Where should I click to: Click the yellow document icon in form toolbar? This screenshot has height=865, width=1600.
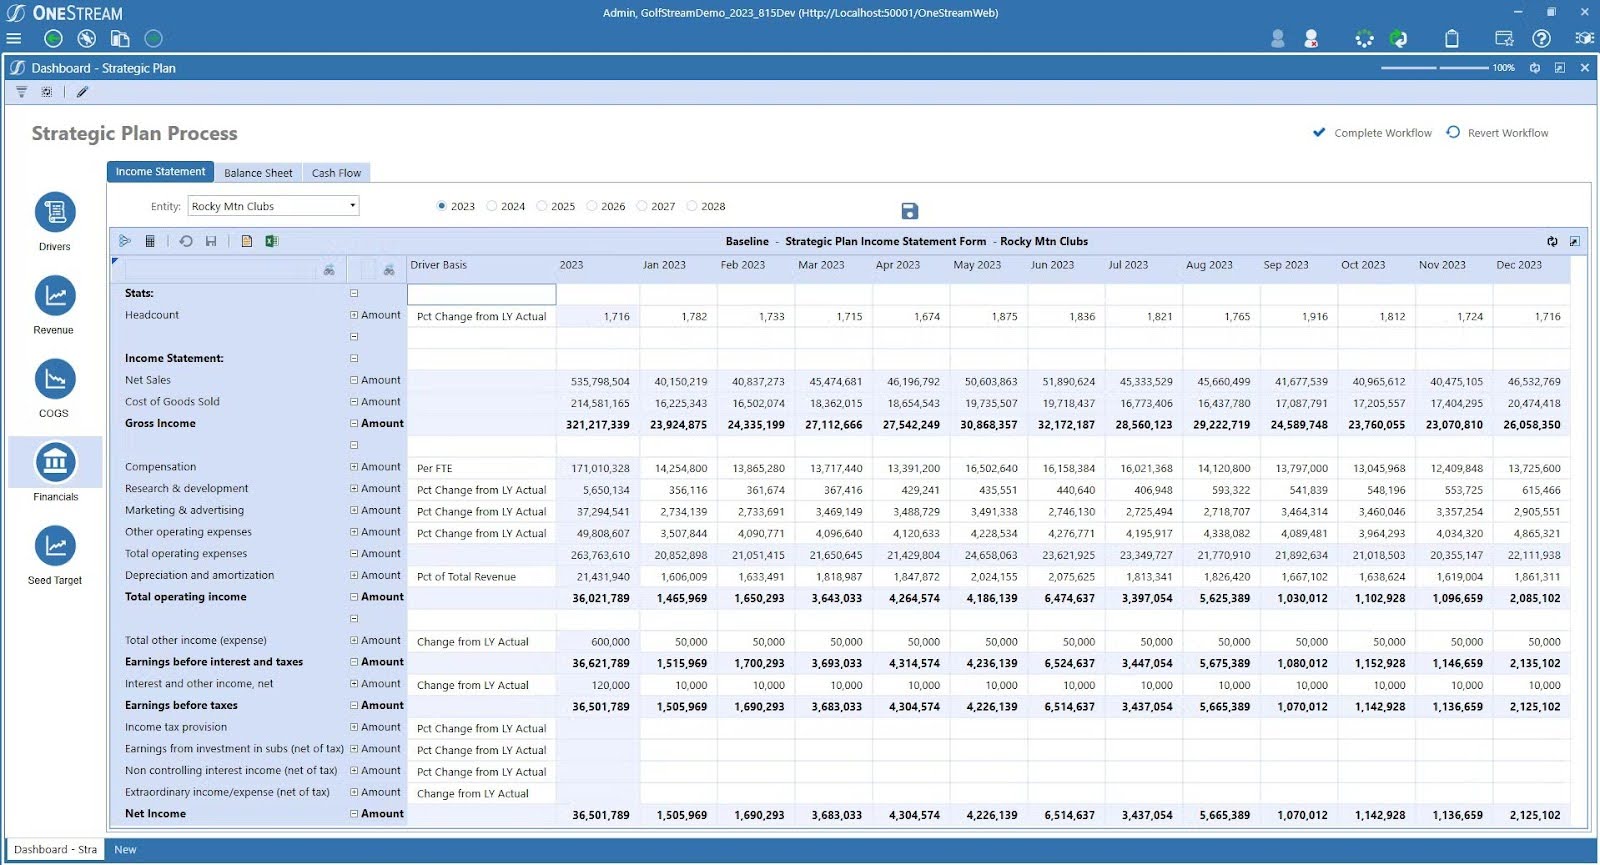246,241
